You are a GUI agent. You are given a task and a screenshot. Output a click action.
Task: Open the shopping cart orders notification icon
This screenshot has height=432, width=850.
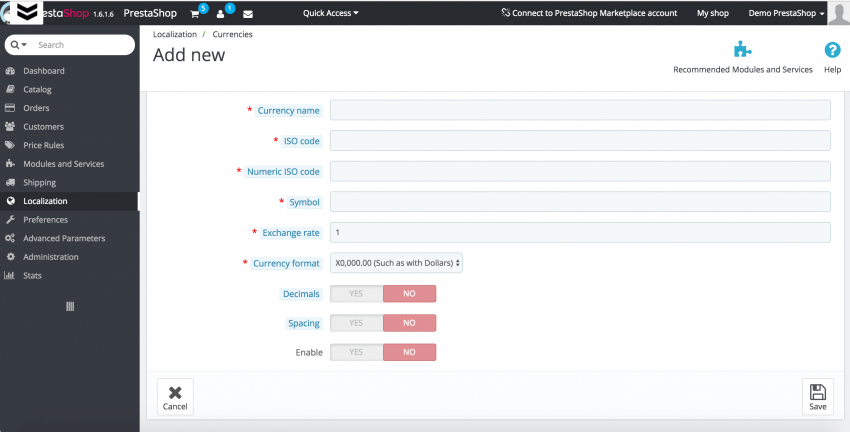click(x=195, y=14)
